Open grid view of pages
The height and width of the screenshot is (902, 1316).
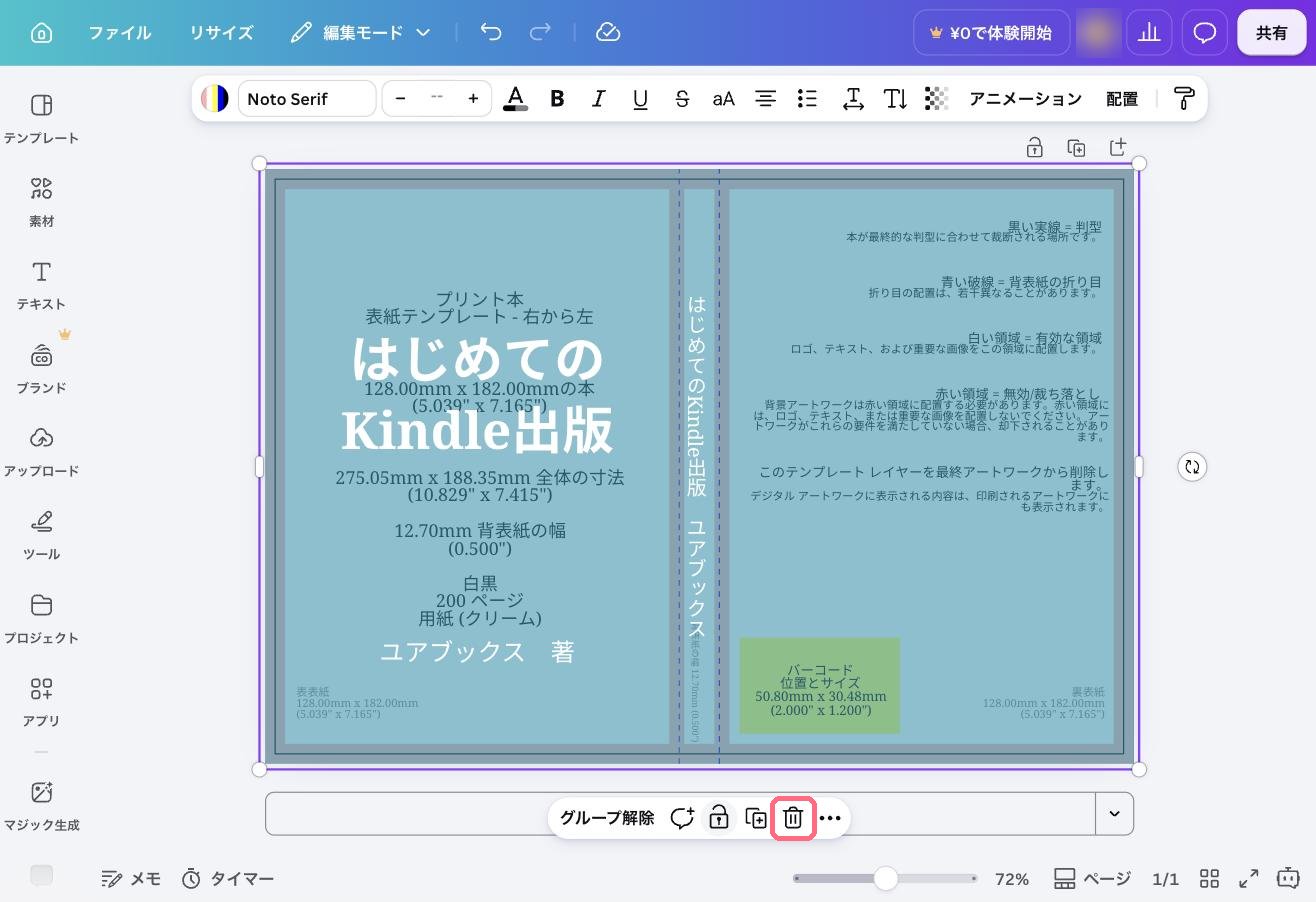[1210, 879]
